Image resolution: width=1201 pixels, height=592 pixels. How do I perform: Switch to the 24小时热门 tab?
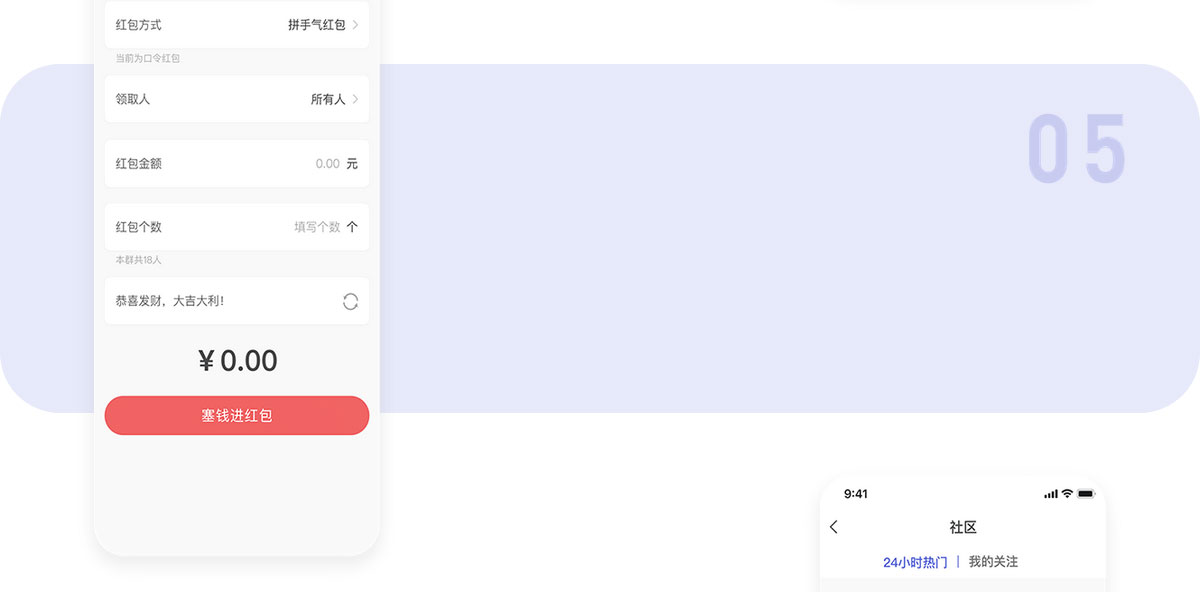coord(915,562)
